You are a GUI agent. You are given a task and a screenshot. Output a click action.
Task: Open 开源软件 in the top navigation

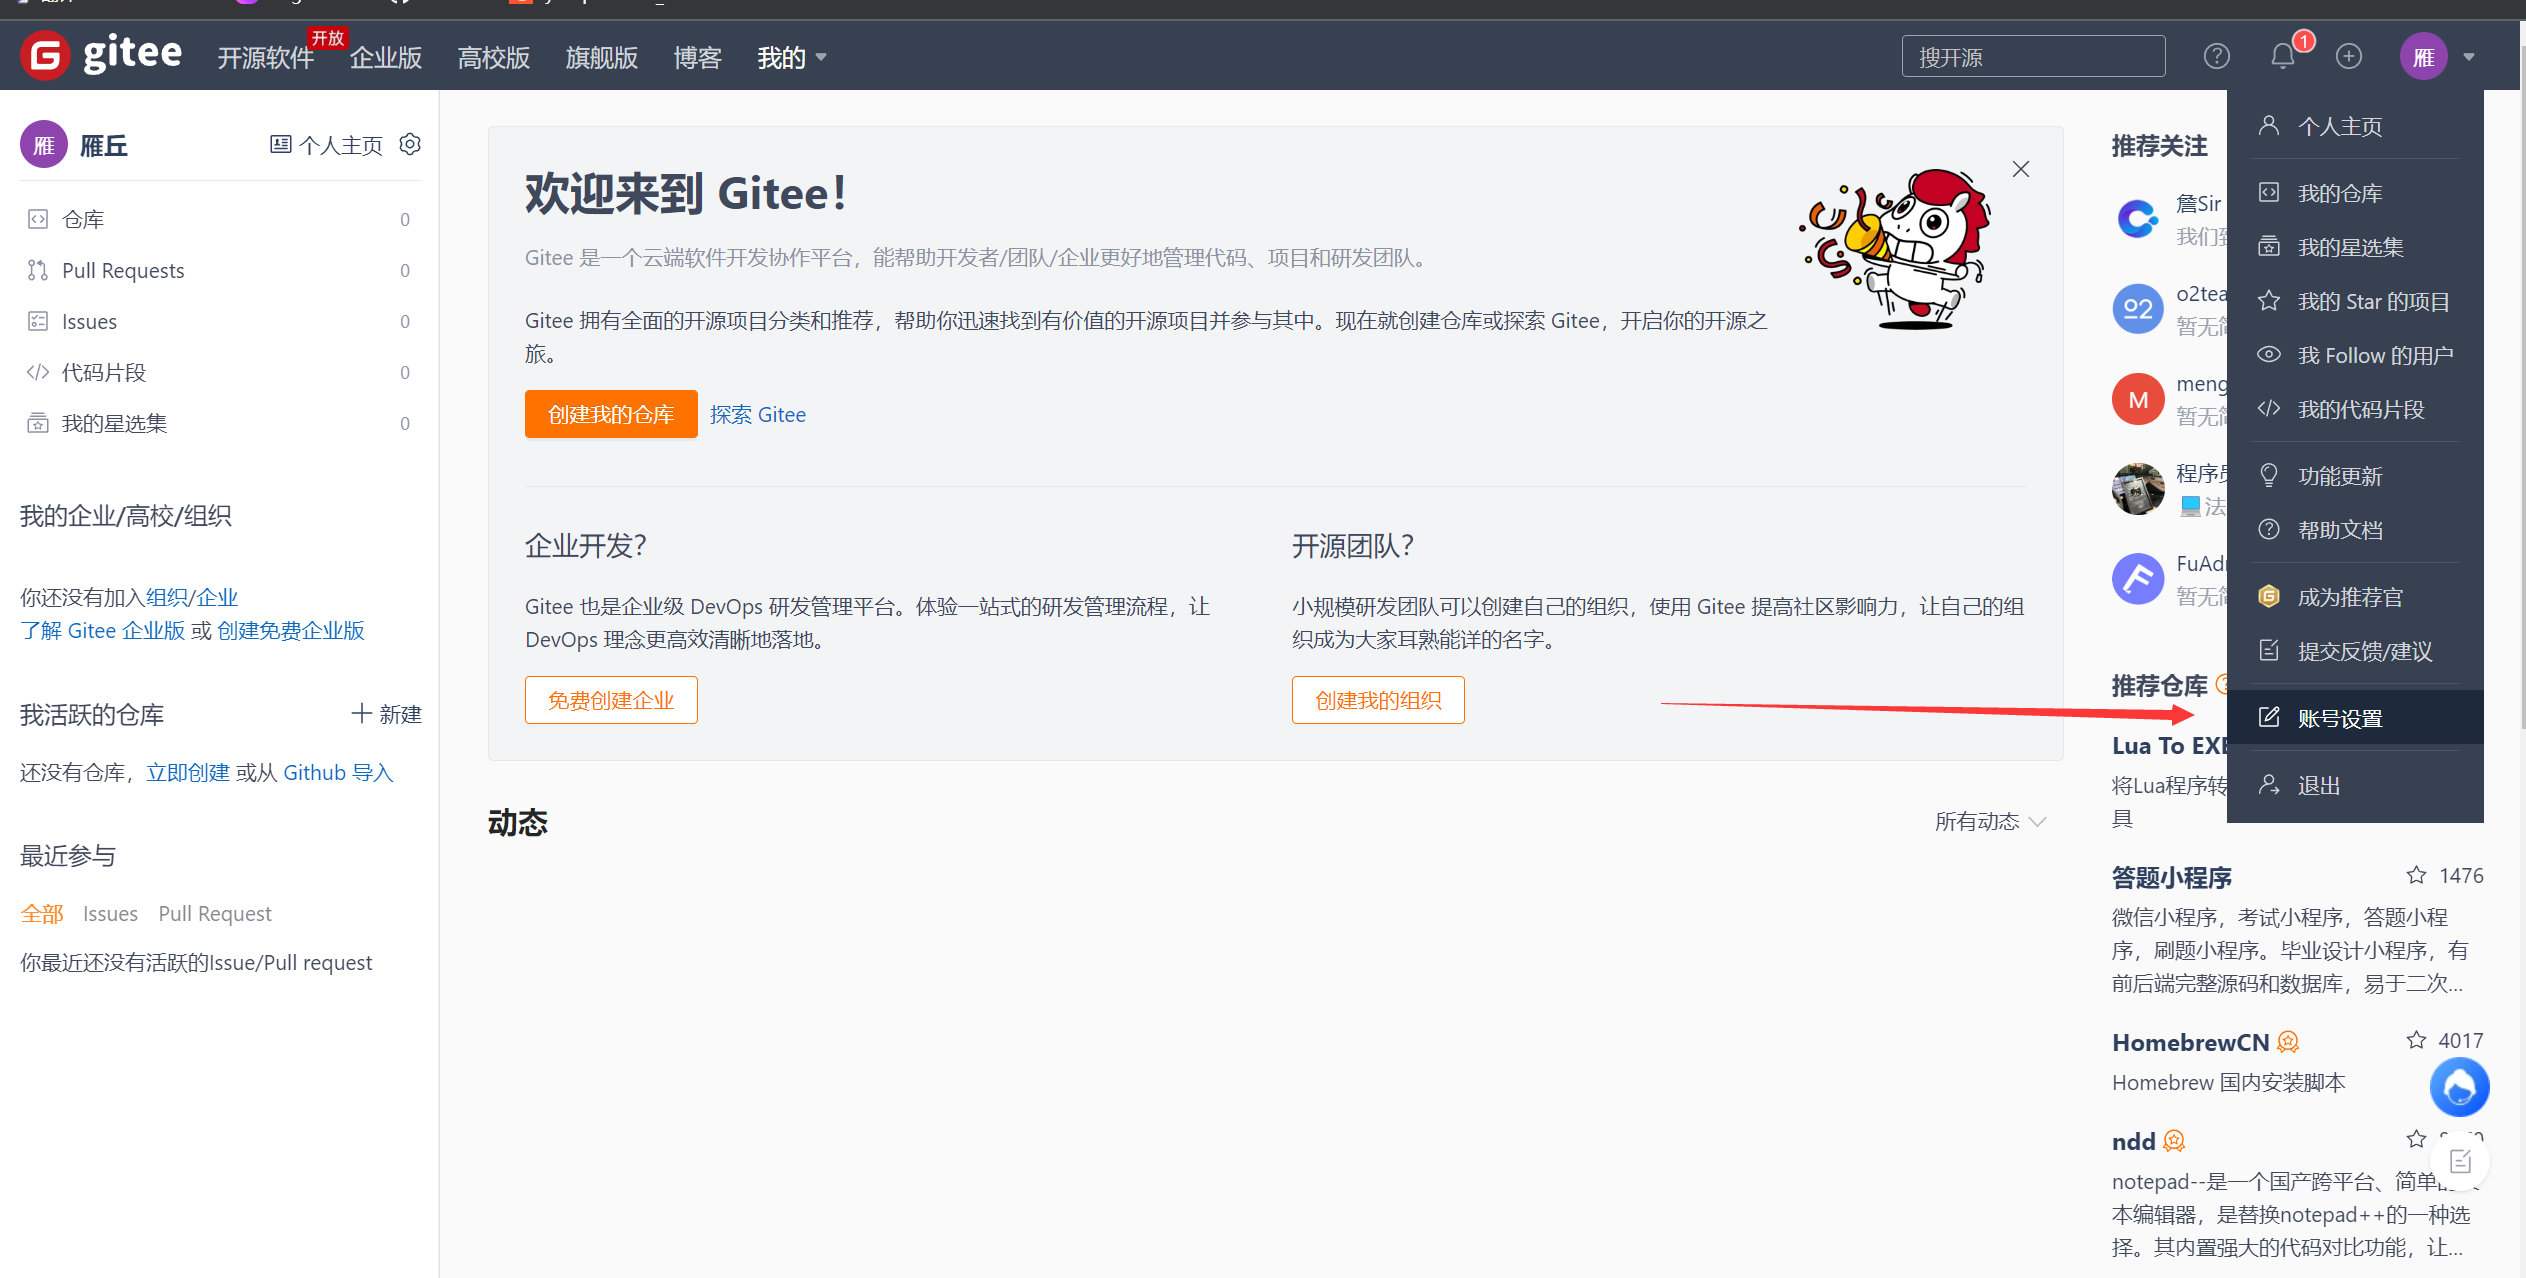266,57
